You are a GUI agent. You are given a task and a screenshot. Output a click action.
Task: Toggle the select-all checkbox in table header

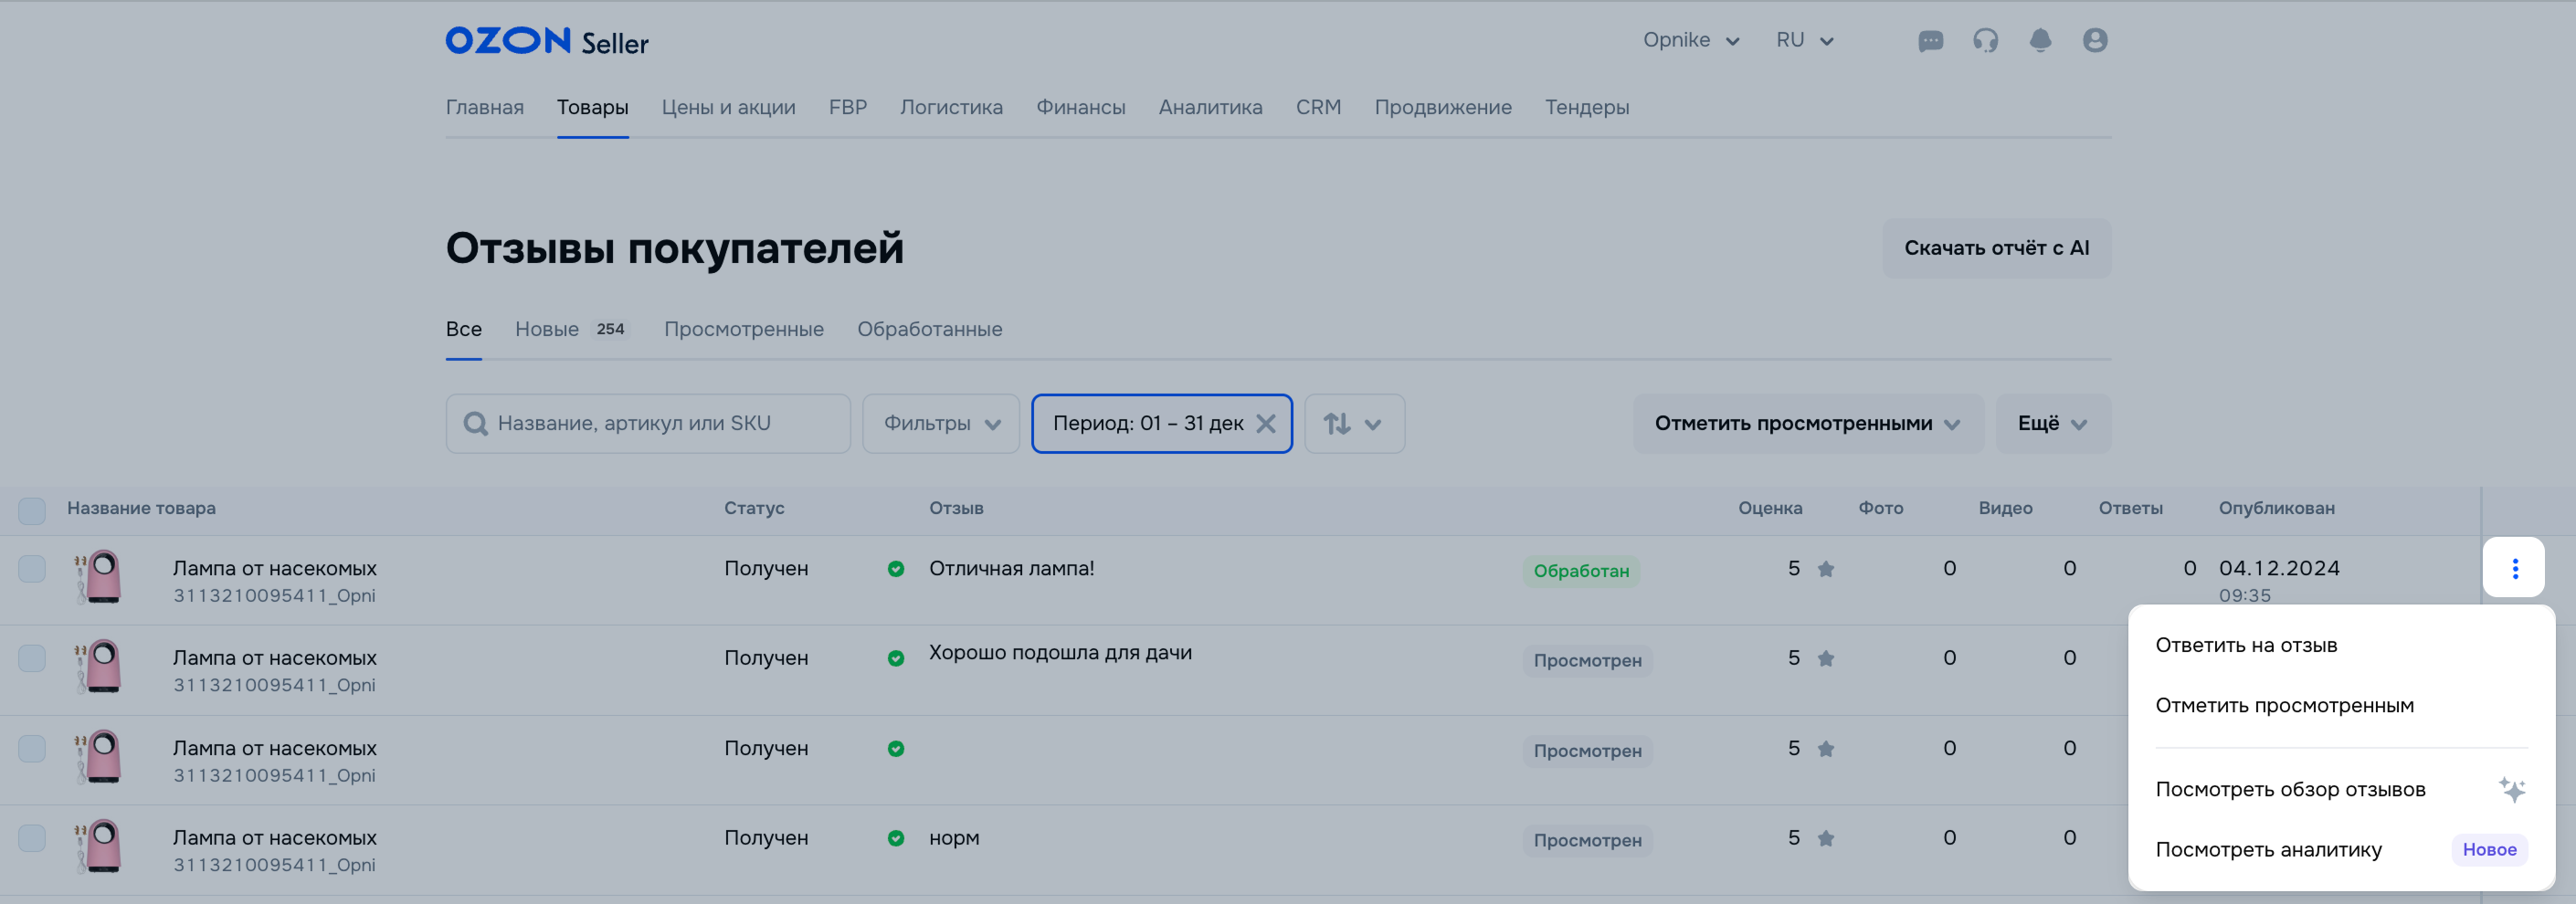click(x=32, y=510)
